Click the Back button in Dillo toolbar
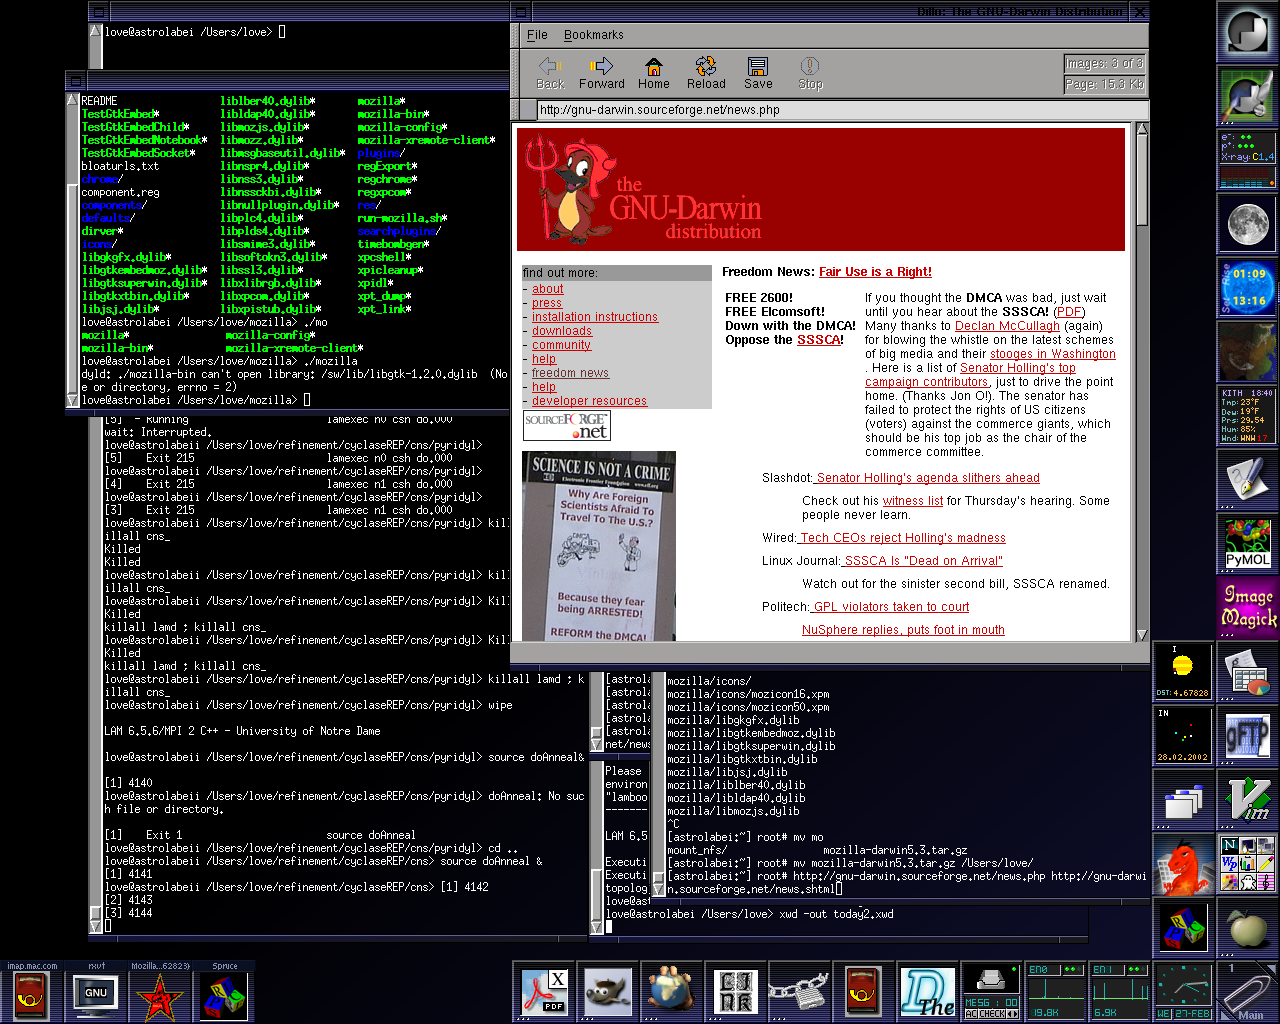The image size is (1280, 1024). point(550,74)
